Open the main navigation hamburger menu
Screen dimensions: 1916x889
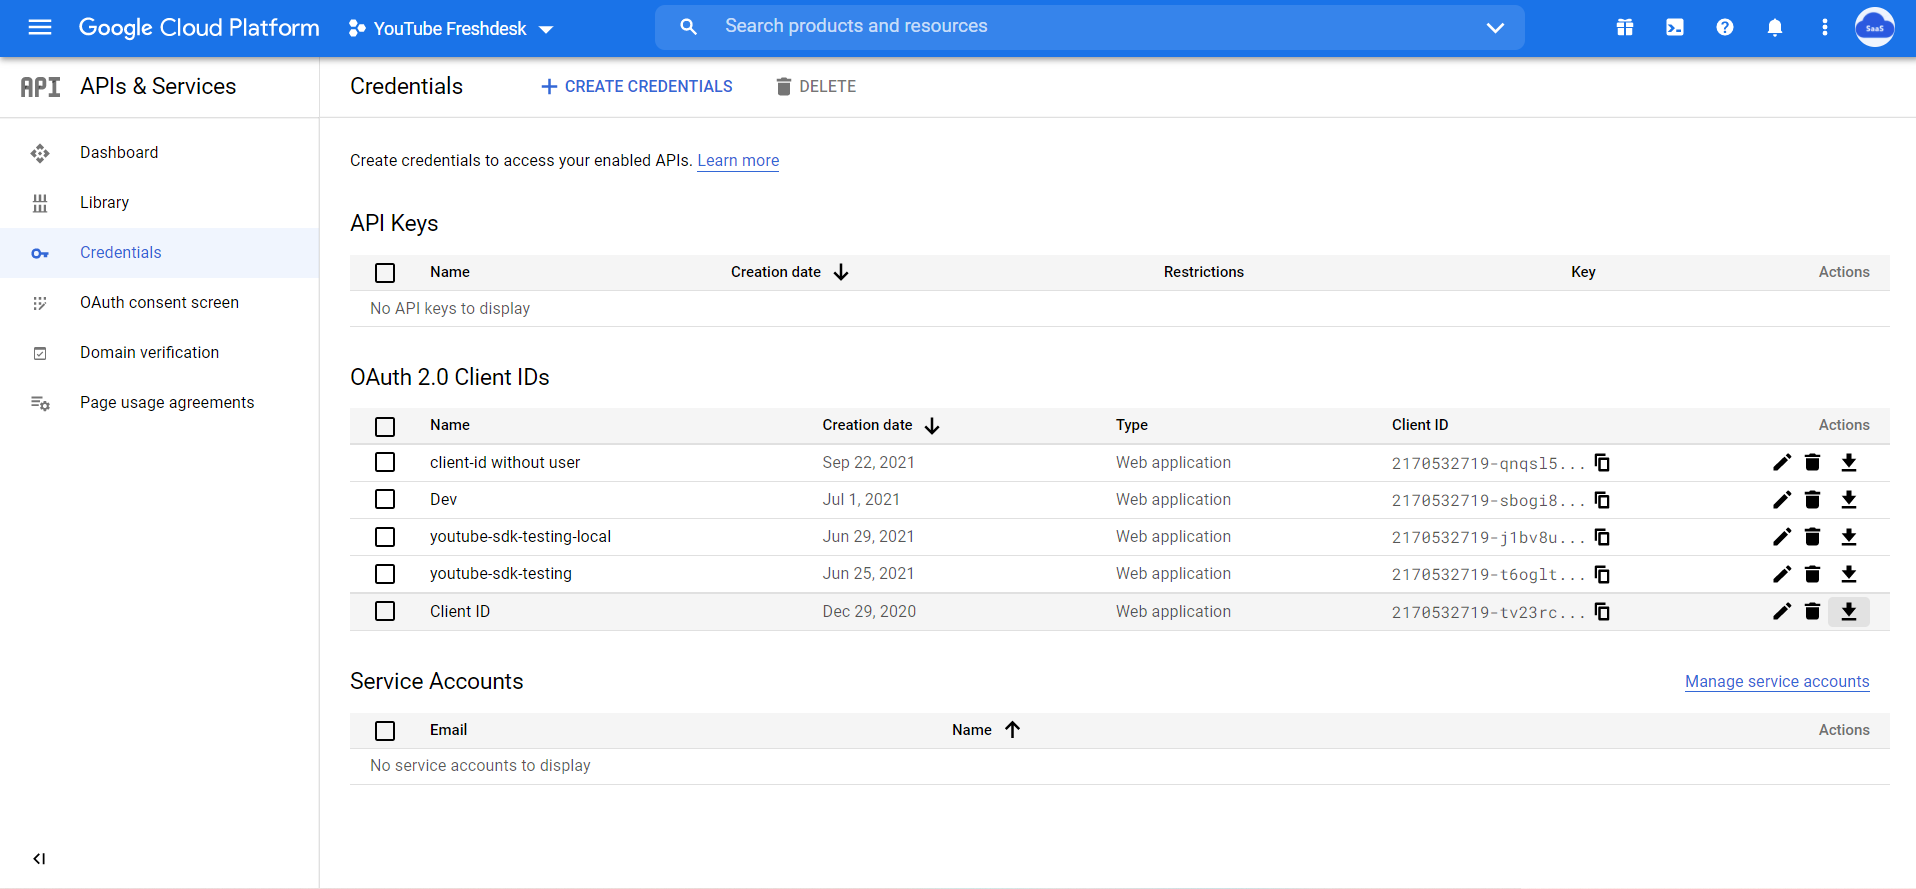coord(40,27)
